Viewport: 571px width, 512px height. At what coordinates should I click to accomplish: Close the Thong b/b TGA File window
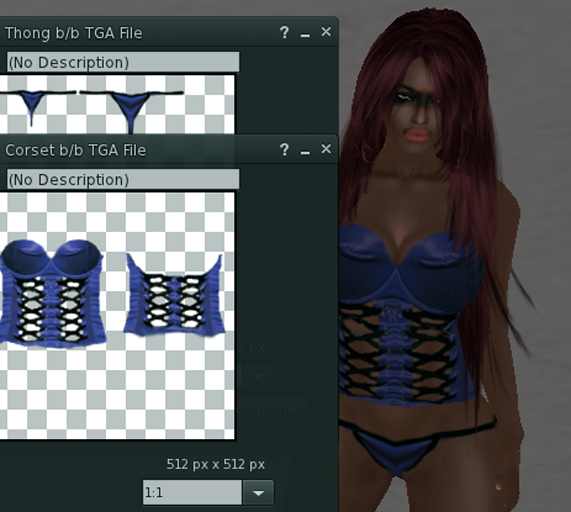tap(326, 32)
